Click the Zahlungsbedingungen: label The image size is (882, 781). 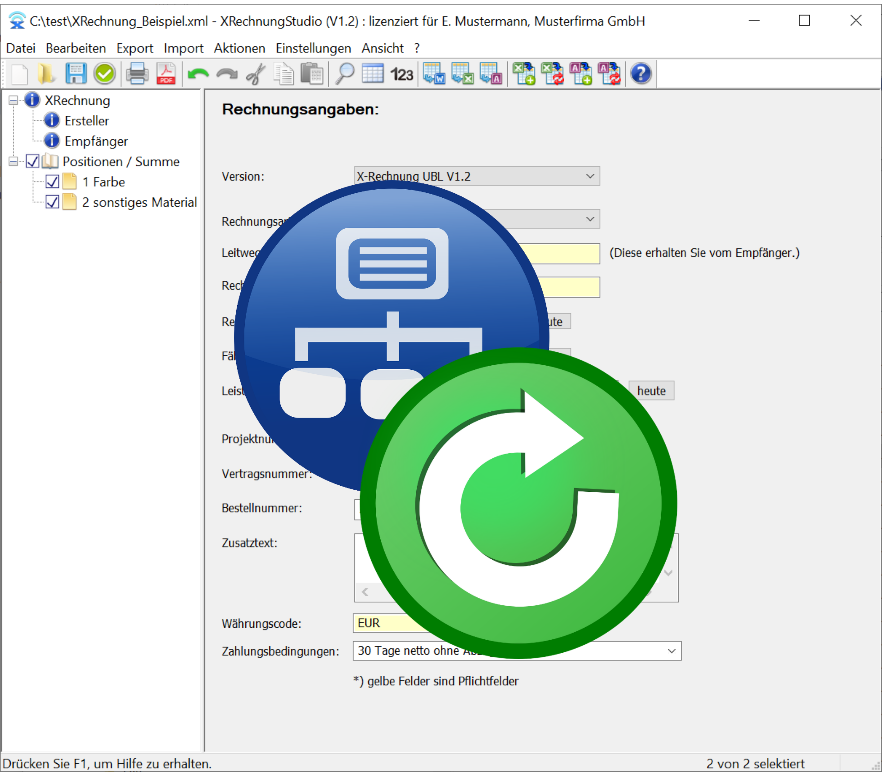coord(280,652)
